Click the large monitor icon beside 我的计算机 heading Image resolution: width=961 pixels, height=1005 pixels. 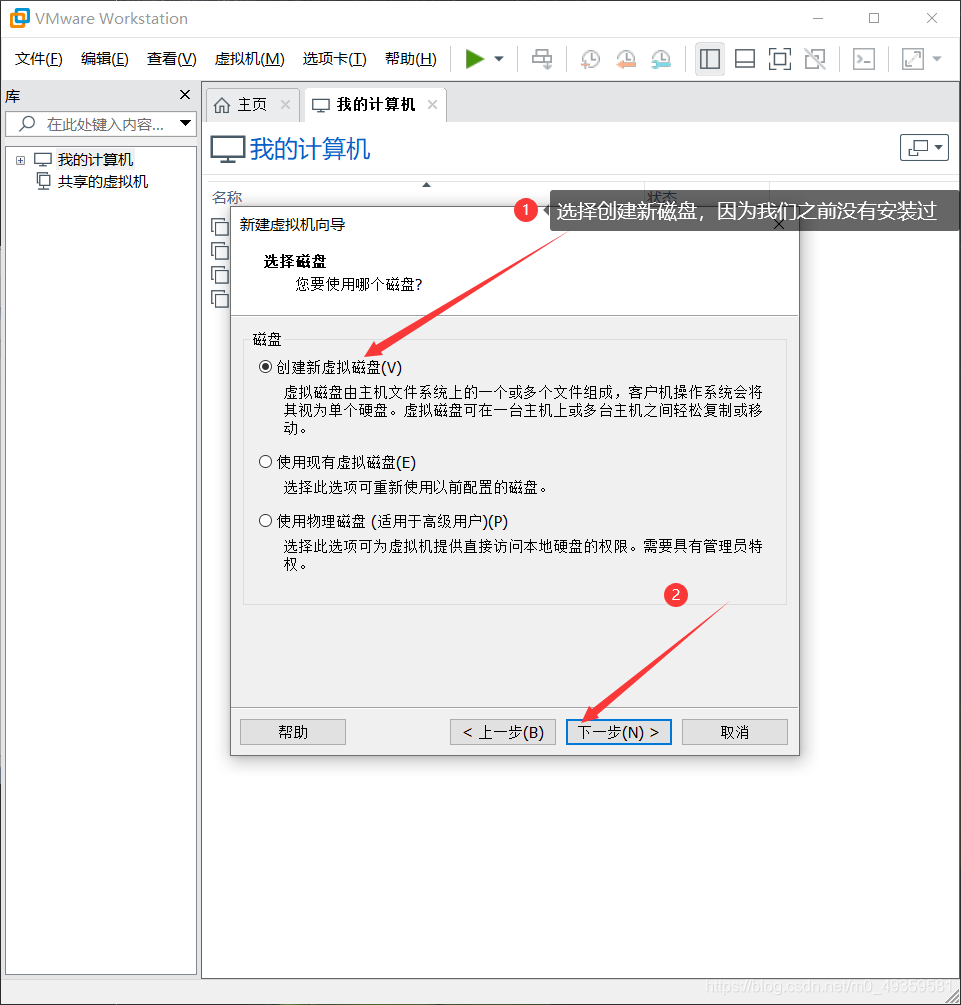(x=228, y=149)
